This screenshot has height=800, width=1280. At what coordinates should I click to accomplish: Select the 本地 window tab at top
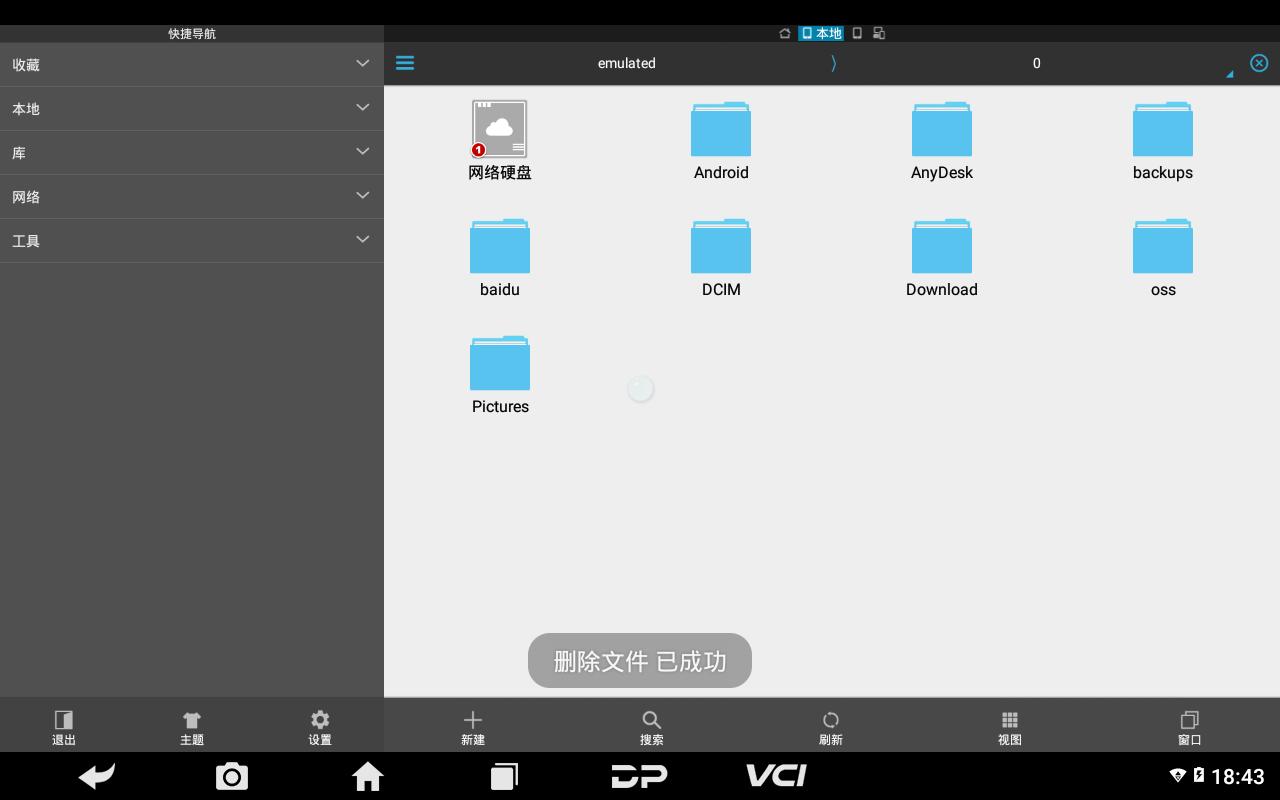point(821,33)
